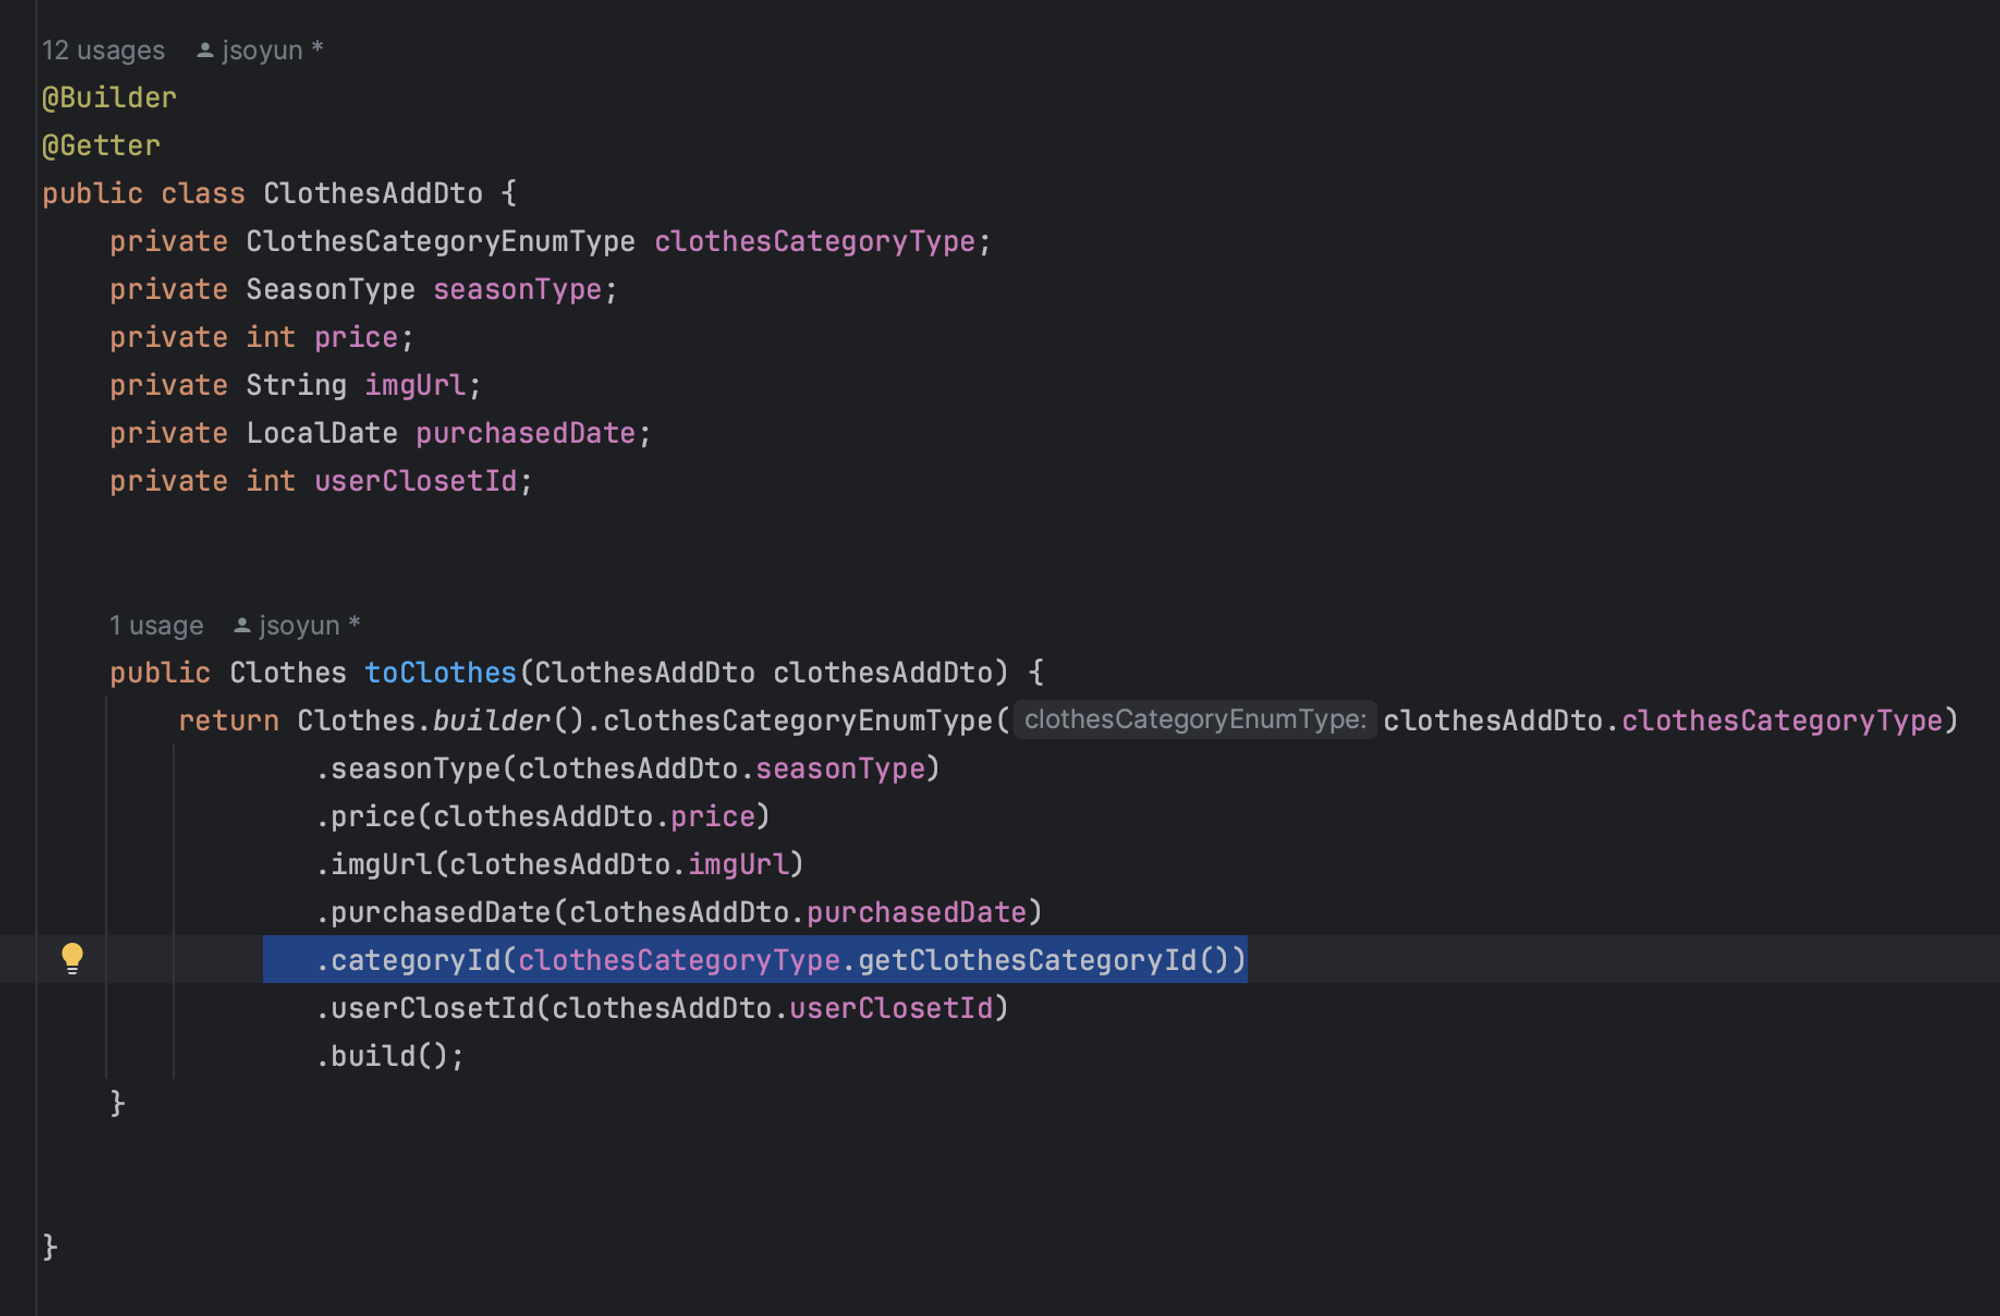Click the LocalDate type in field declaration
This screenshot has height=1316, width=2000.
click(x=321, y=434)
